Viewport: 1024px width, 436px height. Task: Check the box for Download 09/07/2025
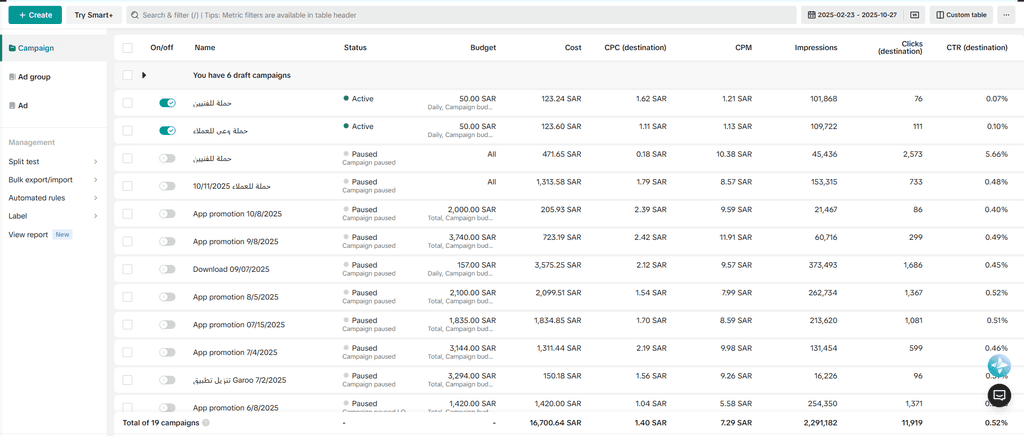[x=127, y=269]
